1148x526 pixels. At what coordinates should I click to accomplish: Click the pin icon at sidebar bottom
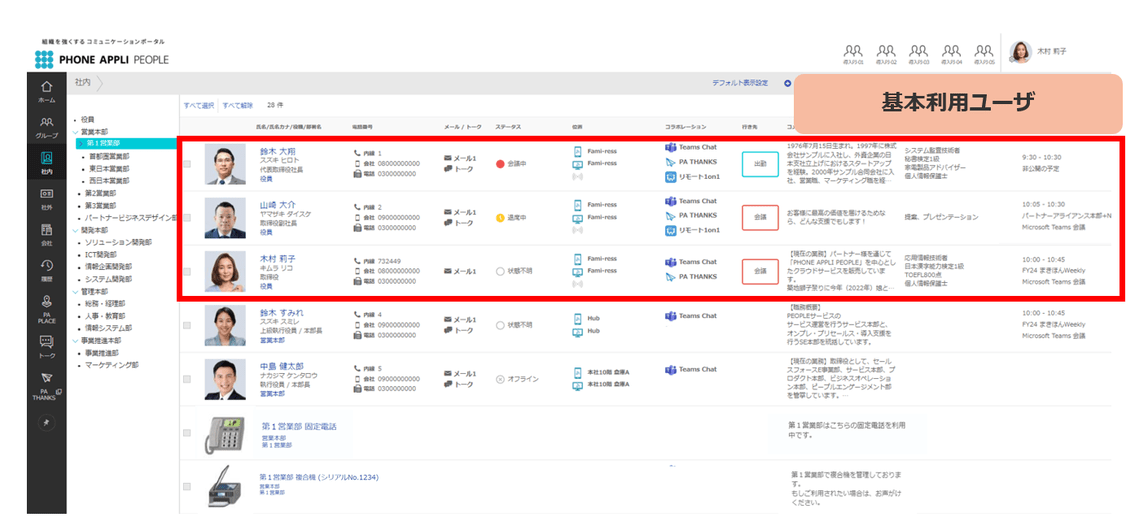click(46, 424)
